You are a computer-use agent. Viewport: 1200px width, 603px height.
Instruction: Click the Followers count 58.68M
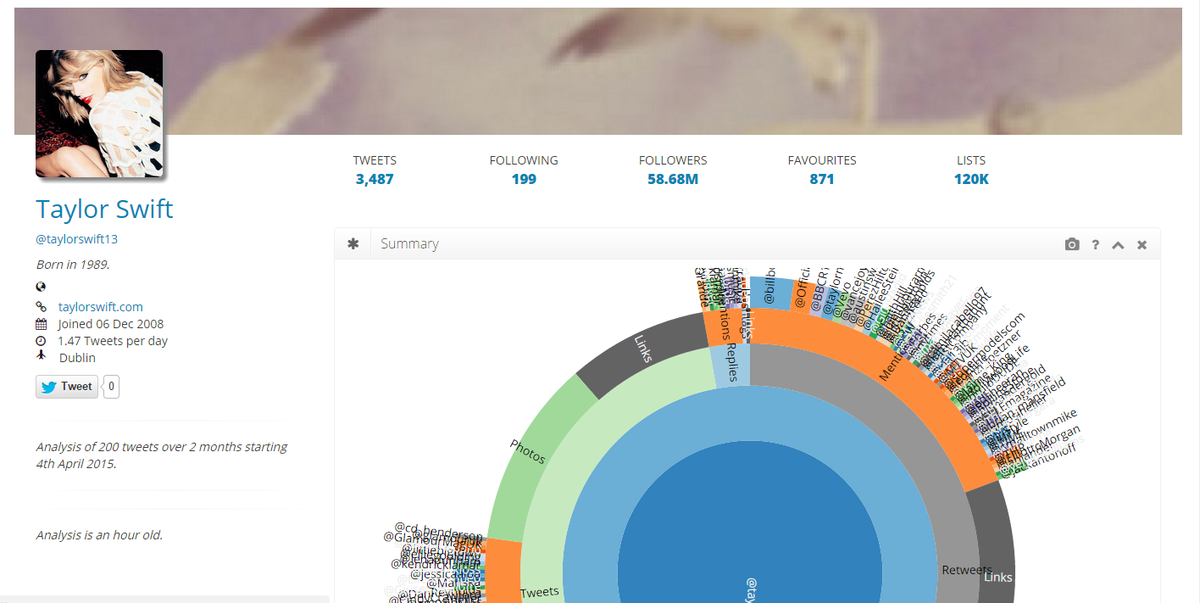tap(673, 179)
